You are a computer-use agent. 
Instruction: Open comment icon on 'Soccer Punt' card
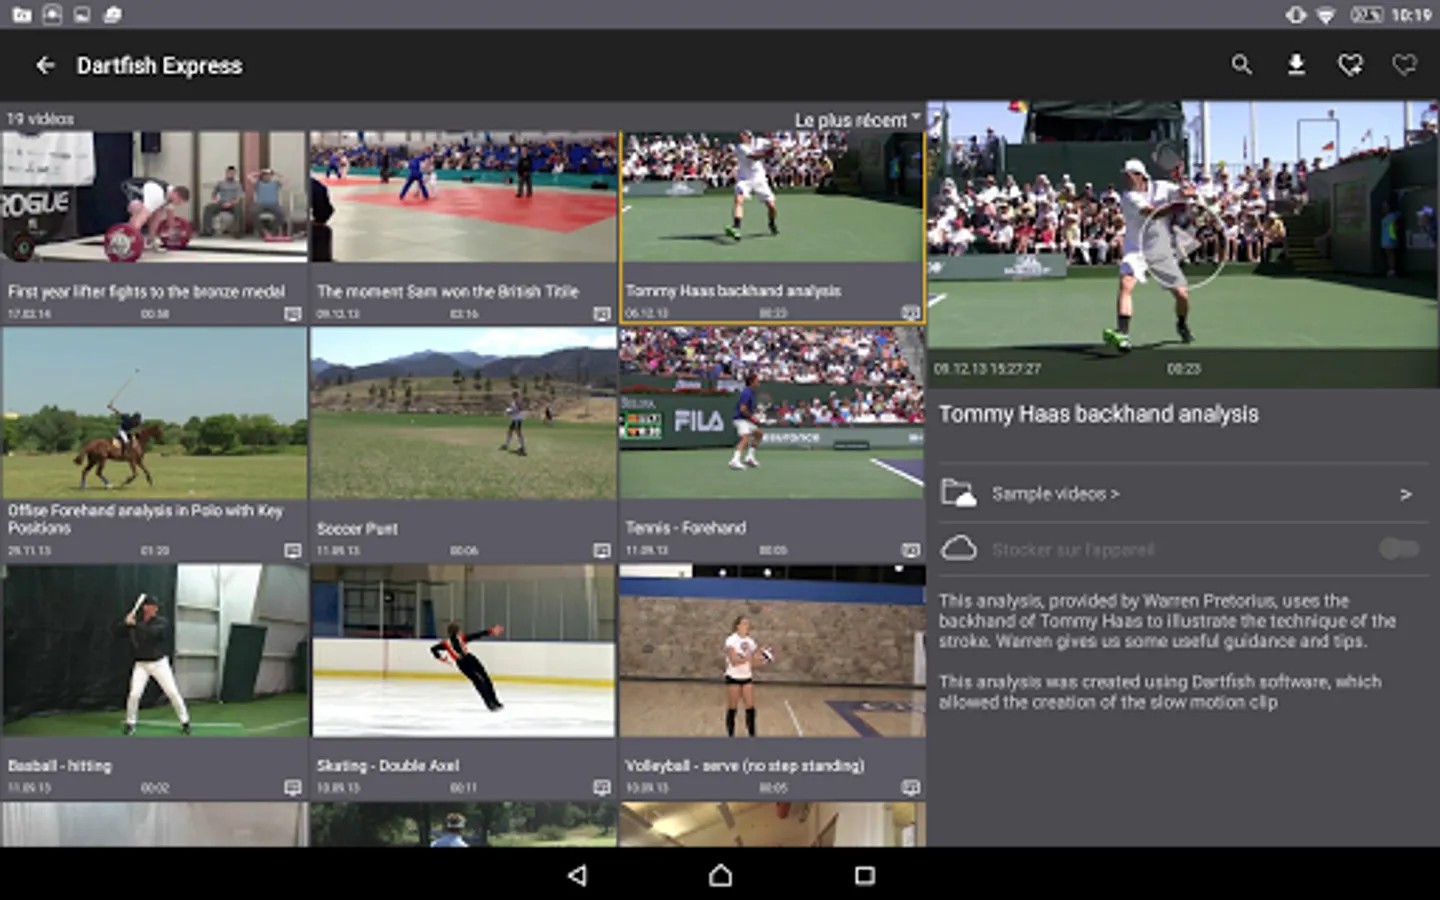tap(601, 551)
